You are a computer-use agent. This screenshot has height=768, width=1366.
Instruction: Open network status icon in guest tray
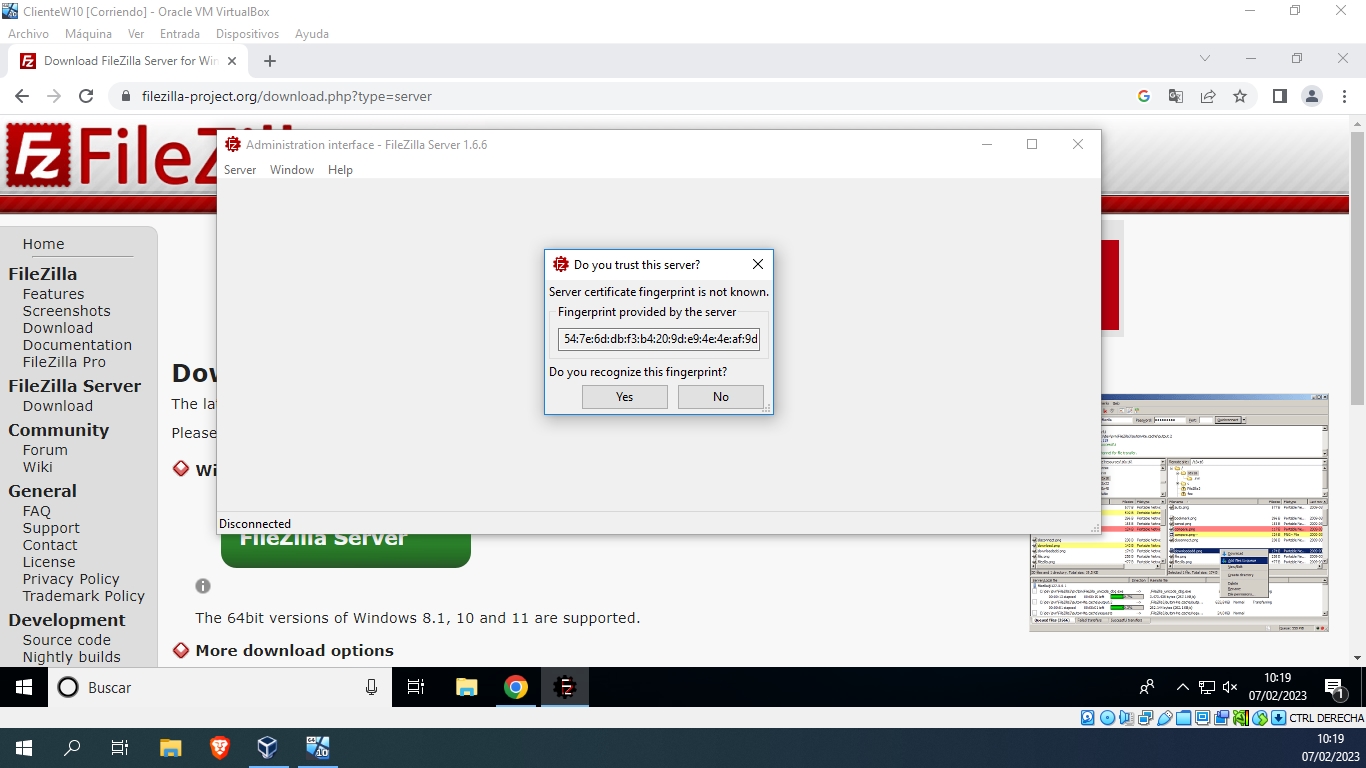click(1206, 688)
